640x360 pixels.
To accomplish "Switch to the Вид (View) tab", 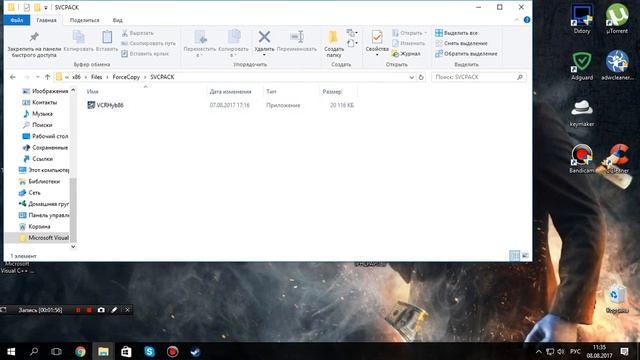I will point(118,20).
